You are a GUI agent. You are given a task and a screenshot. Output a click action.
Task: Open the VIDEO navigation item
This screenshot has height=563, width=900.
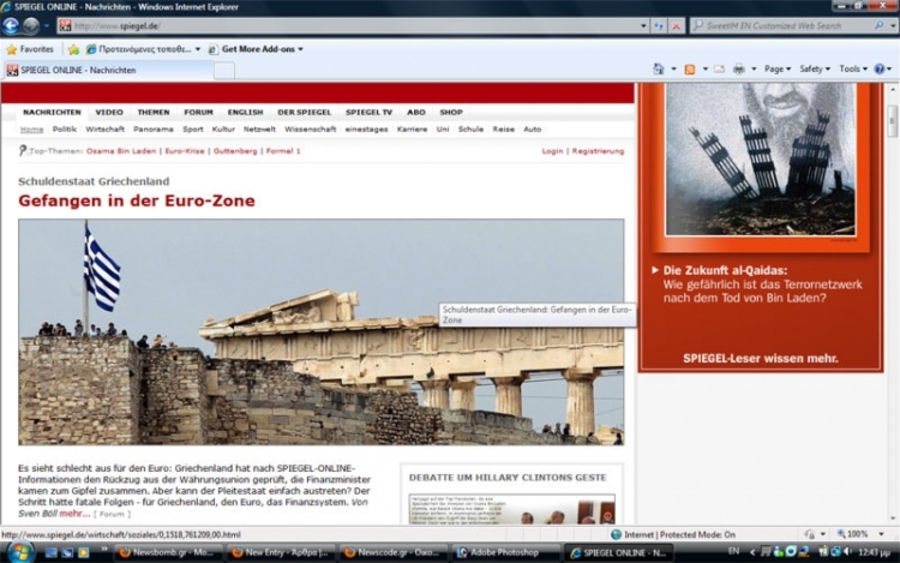click(x=109, y=112)
